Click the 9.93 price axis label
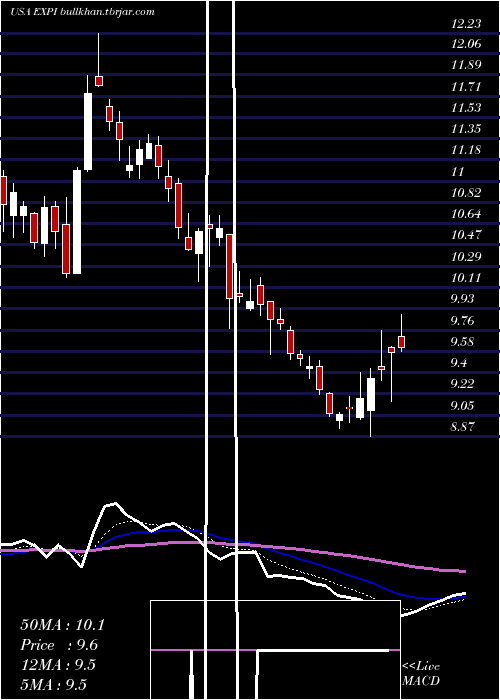The width and height of the screenshot is (500, 700). point(462,299)
